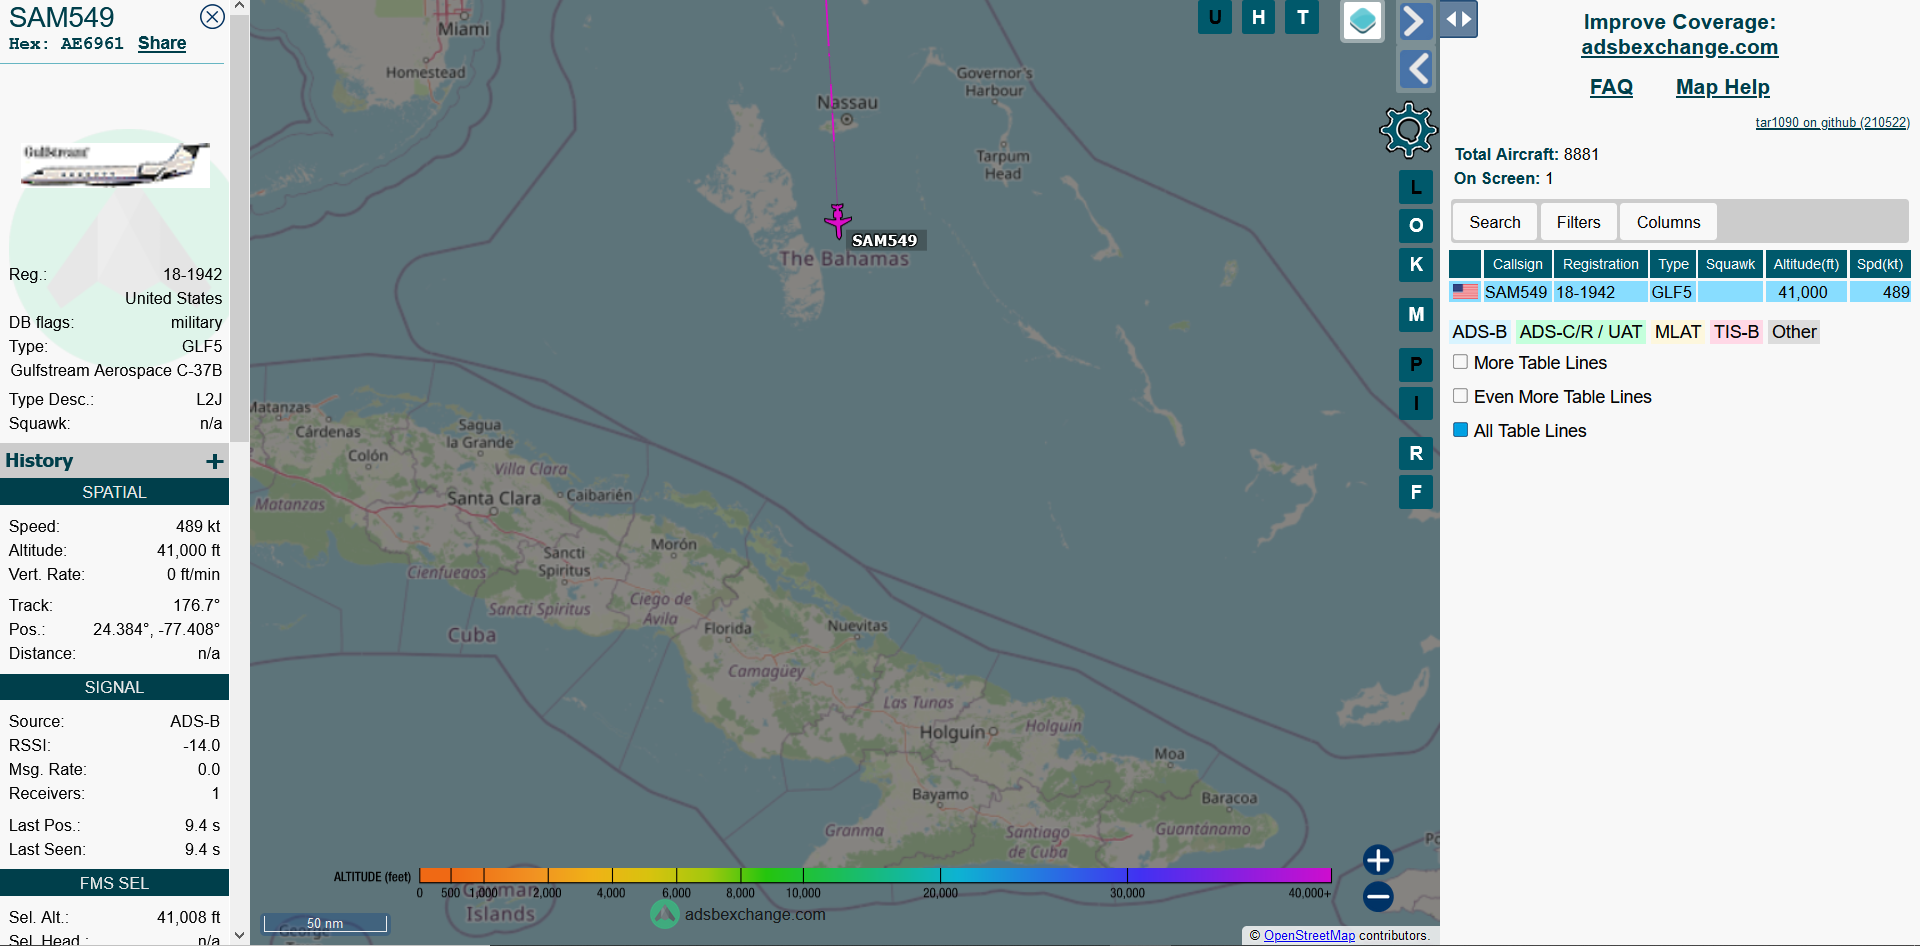Open the map layer switcher icon
1920x946 pixels.
[1362, 20]
